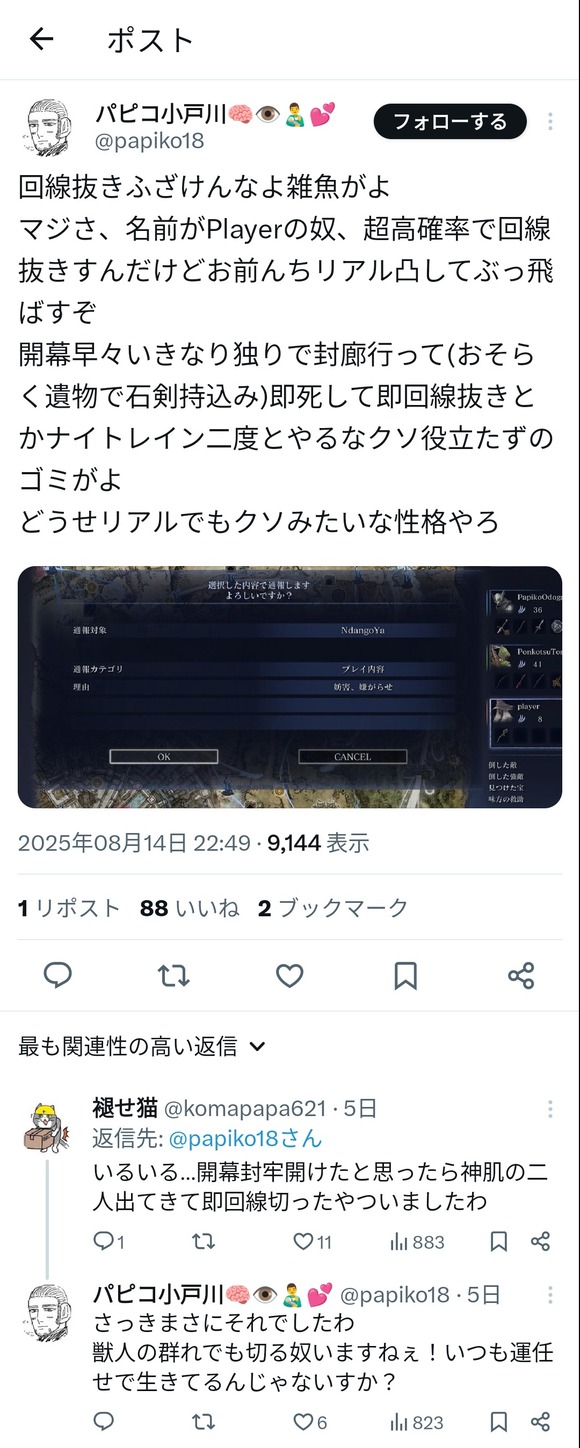The height and width of the screenshot is (1448, 580).
Task: Open 褪せ猫's cat avatar profile
Action: tap(46, 1126)
